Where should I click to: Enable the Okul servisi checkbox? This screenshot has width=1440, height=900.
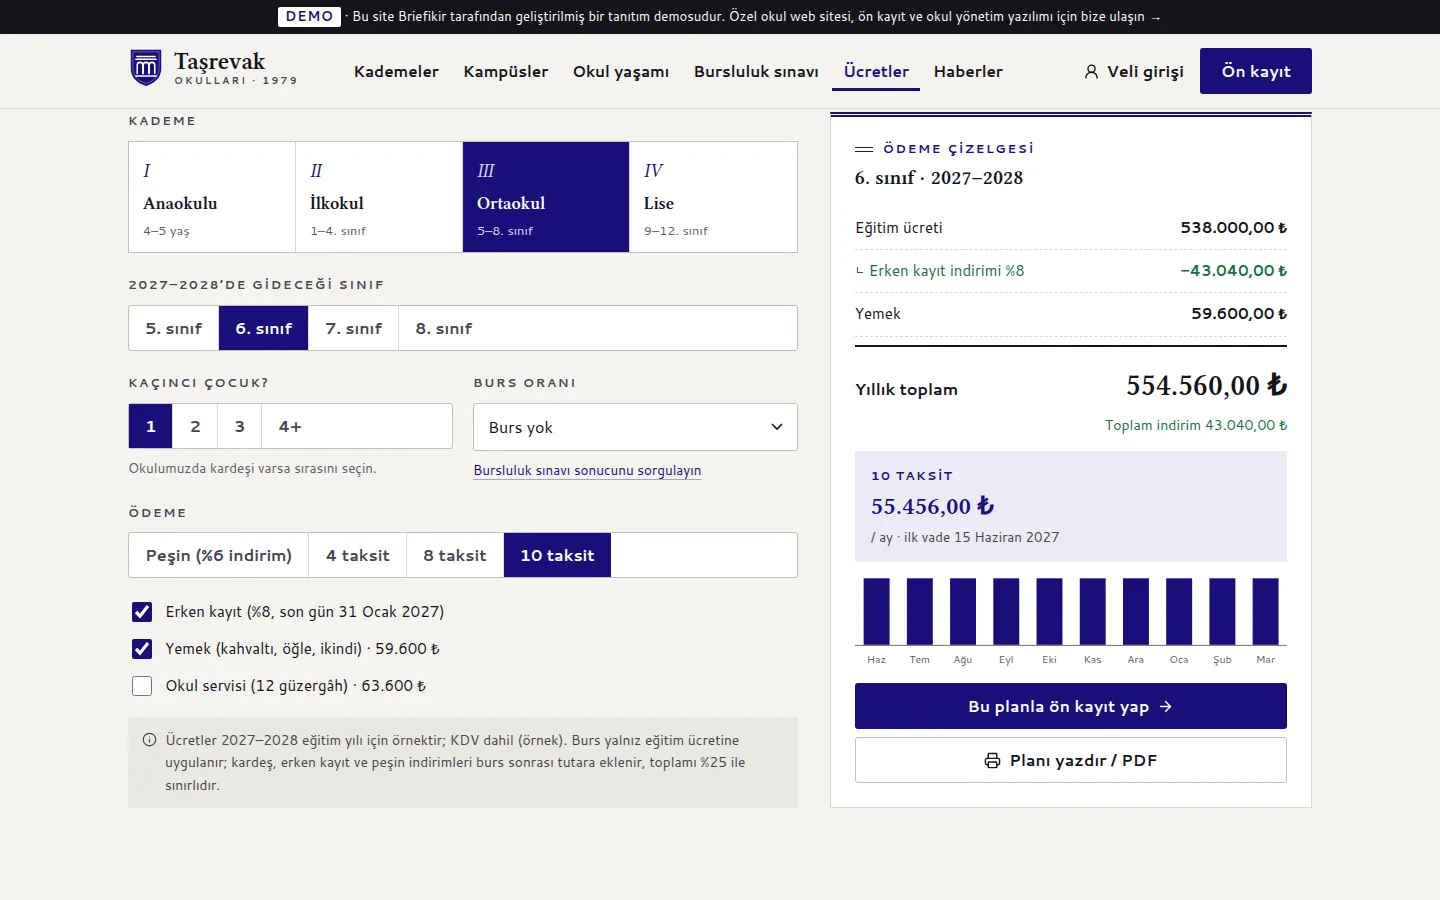point(142,686)
